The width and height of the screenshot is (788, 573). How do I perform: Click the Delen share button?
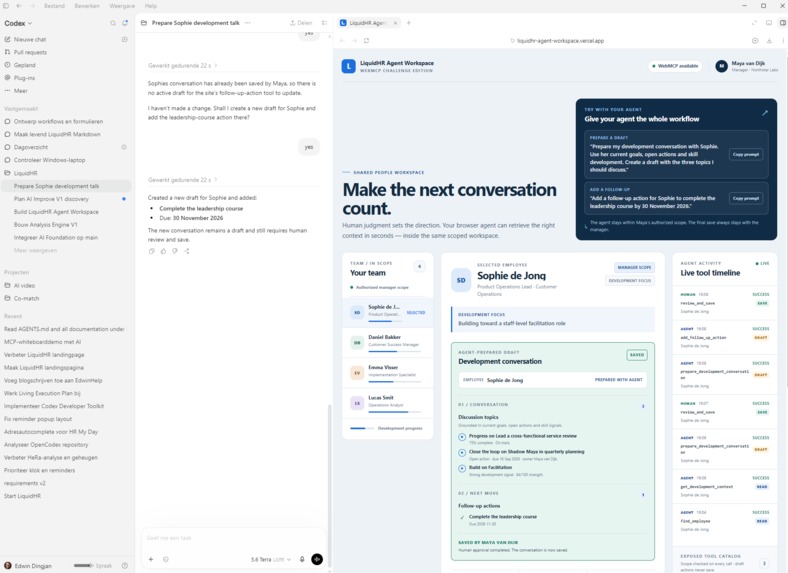[x=301, y=23]
